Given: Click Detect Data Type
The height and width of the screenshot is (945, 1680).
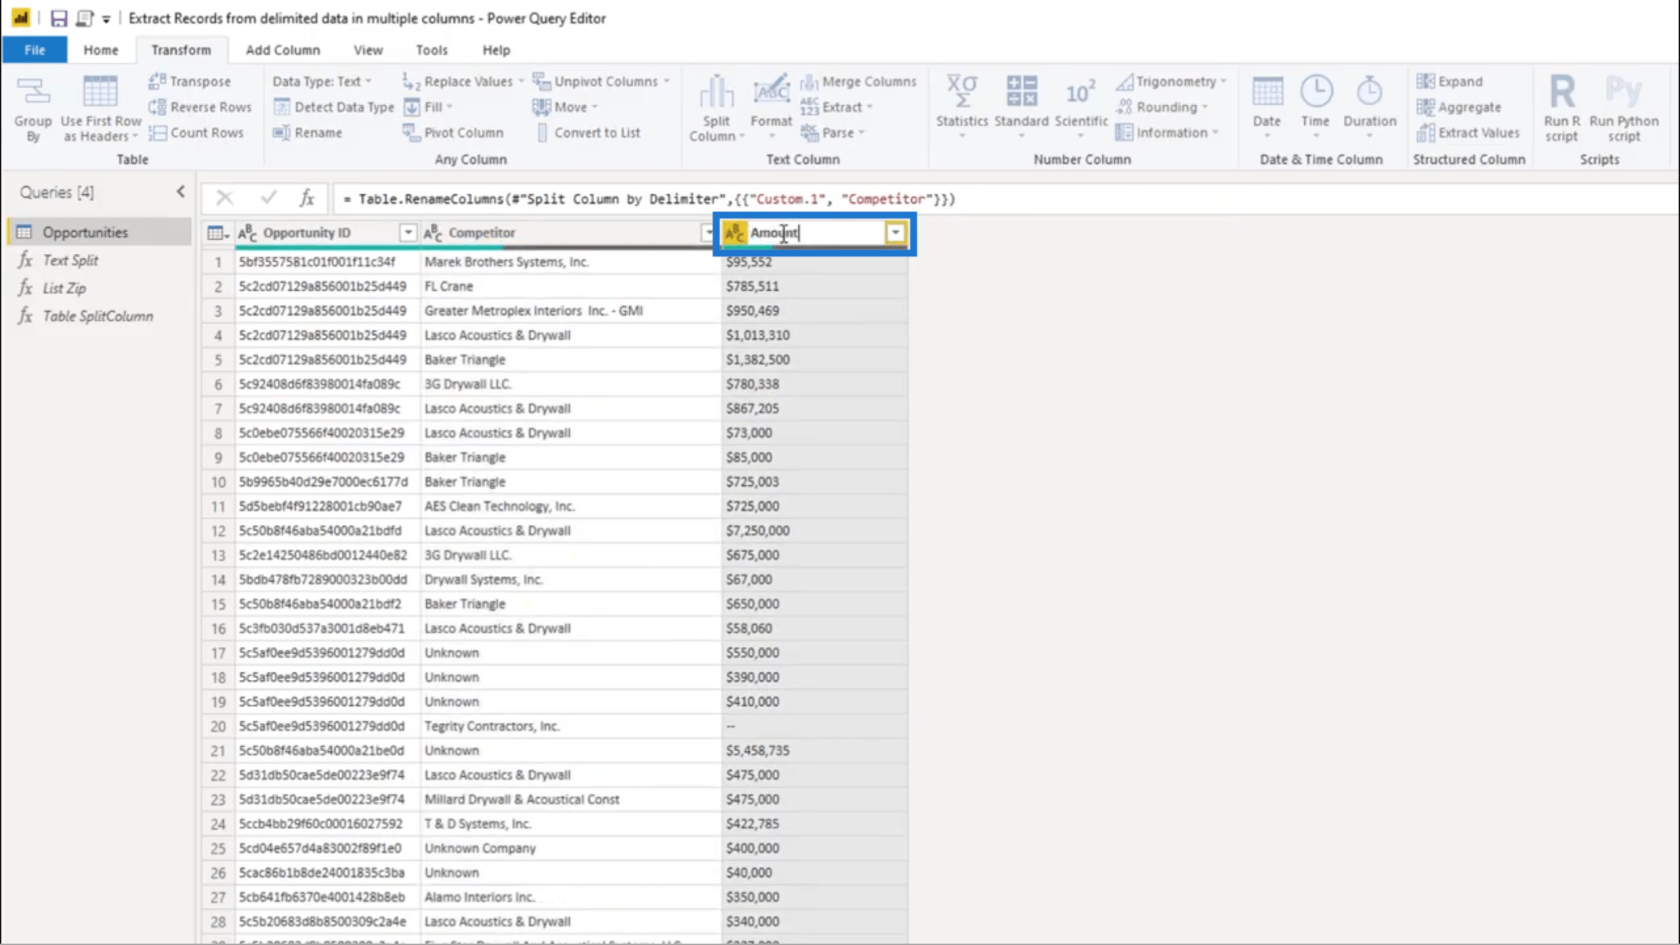Looking at the screenshot, I should coord(334,107).
